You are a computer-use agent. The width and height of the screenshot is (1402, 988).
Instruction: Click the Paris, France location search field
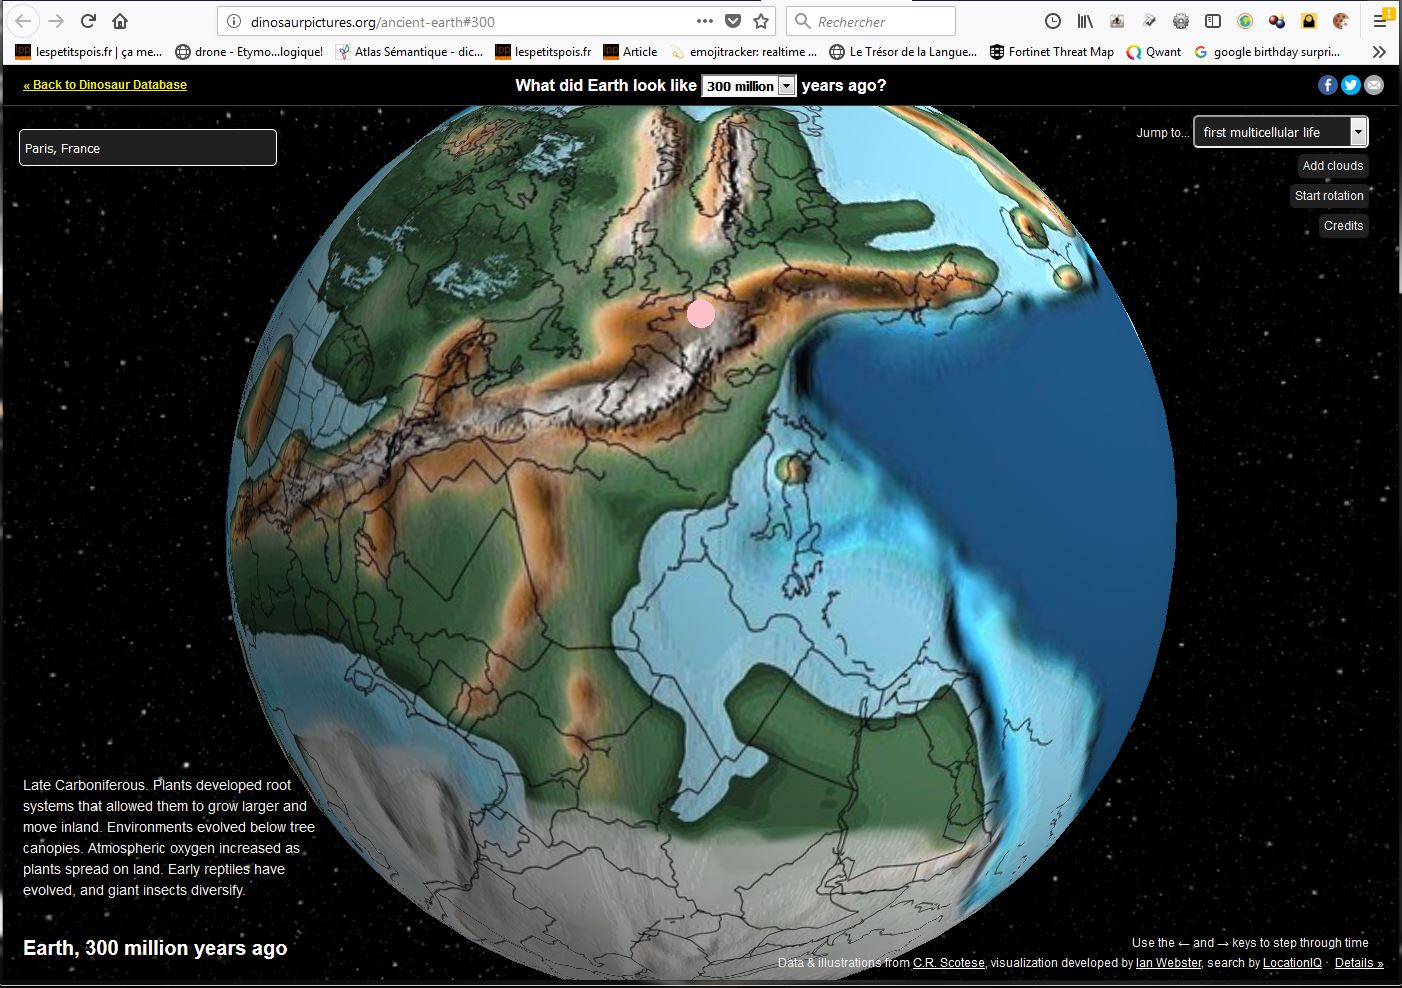148,148
